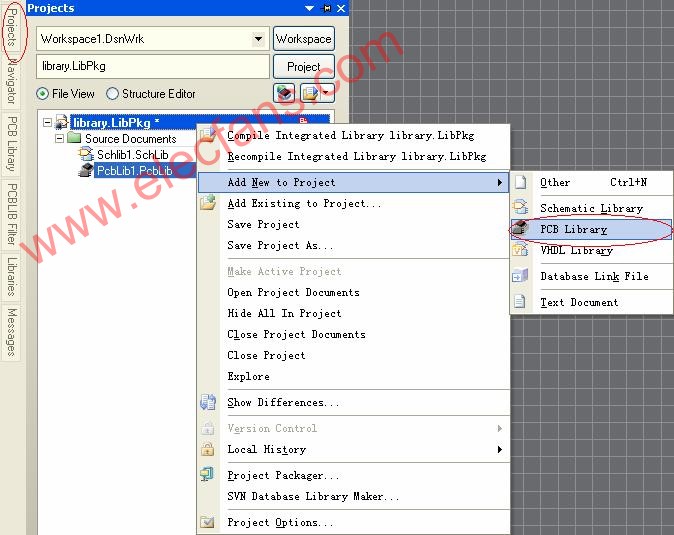Choose SVN Database Library Maker
Image resolution: width=674 pixels, height=535 pixels.
(x=353, y=496)
